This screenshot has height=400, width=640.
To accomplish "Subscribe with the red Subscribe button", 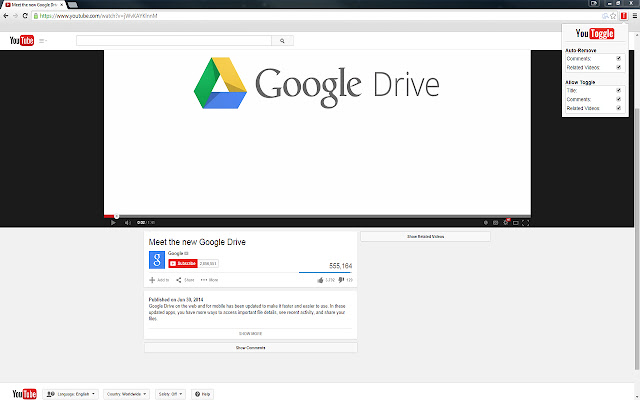I will (x=183, y=263).
